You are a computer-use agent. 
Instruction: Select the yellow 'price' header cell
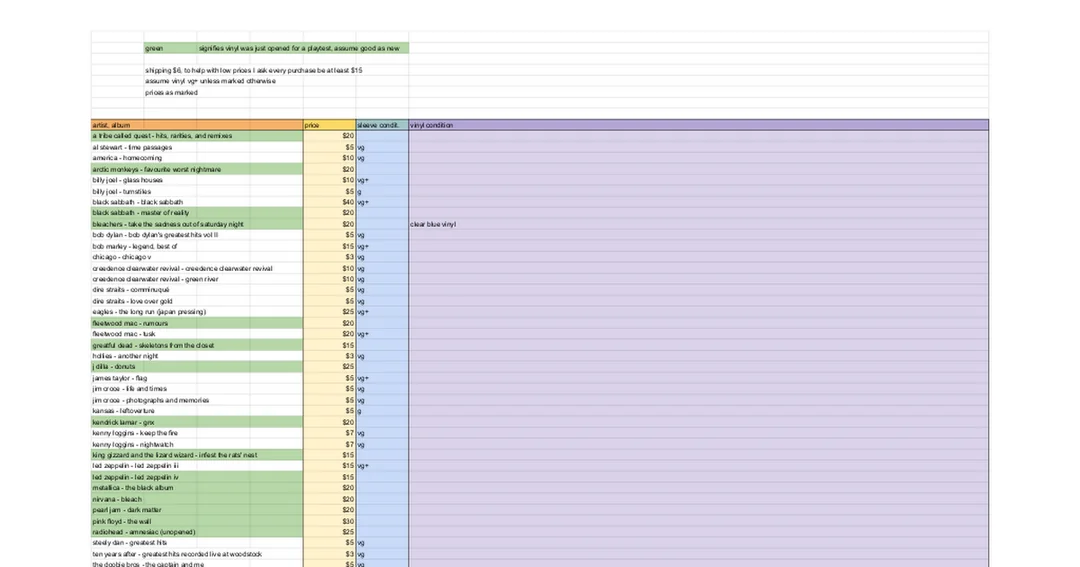tap(329, 125)
